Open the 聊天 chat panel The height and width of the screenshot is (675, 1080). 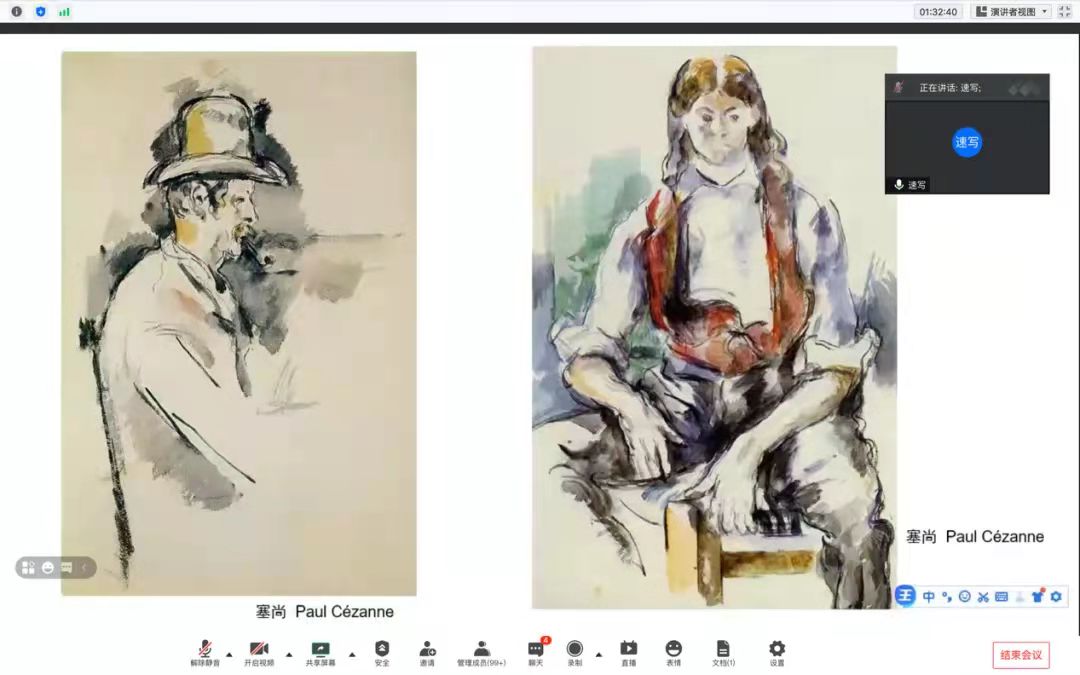536,652
